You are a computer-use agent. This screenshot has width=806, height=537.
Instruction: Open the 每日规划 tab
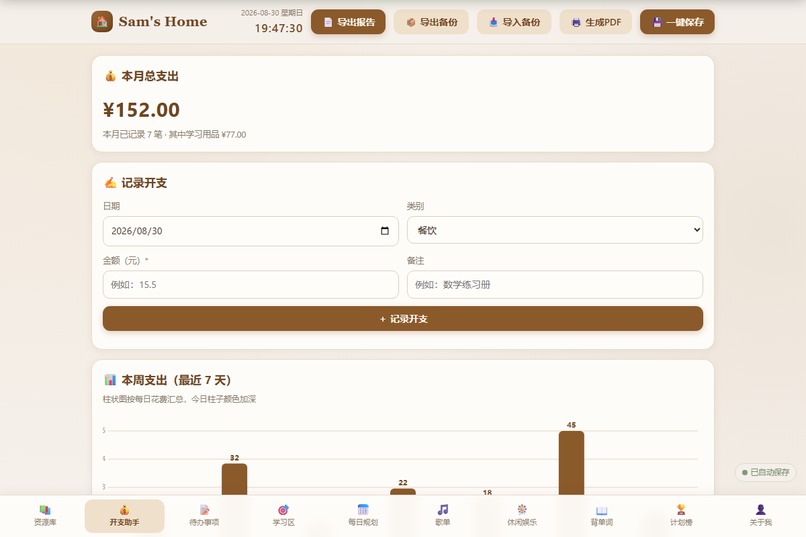pos(363,515)
